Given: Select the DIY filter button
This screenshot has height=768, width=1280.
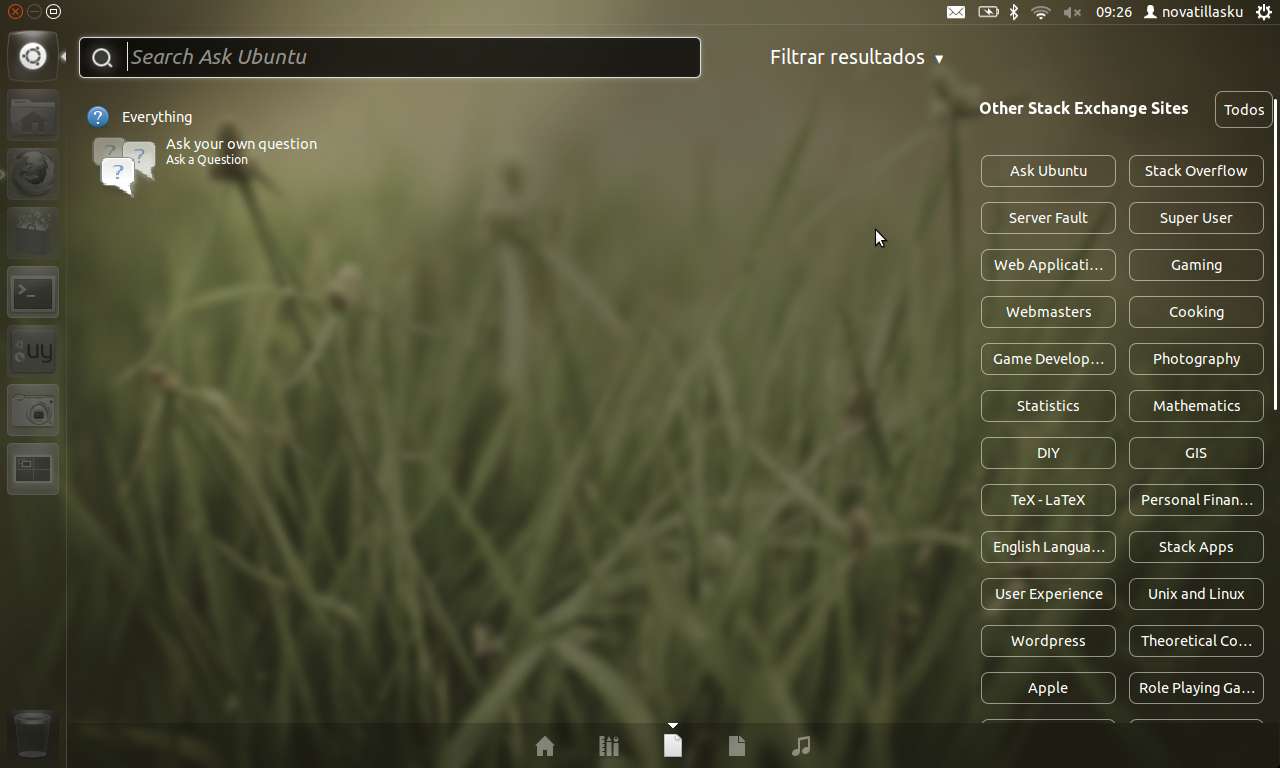Looking at the screenshot, I should coord(1048,453).
